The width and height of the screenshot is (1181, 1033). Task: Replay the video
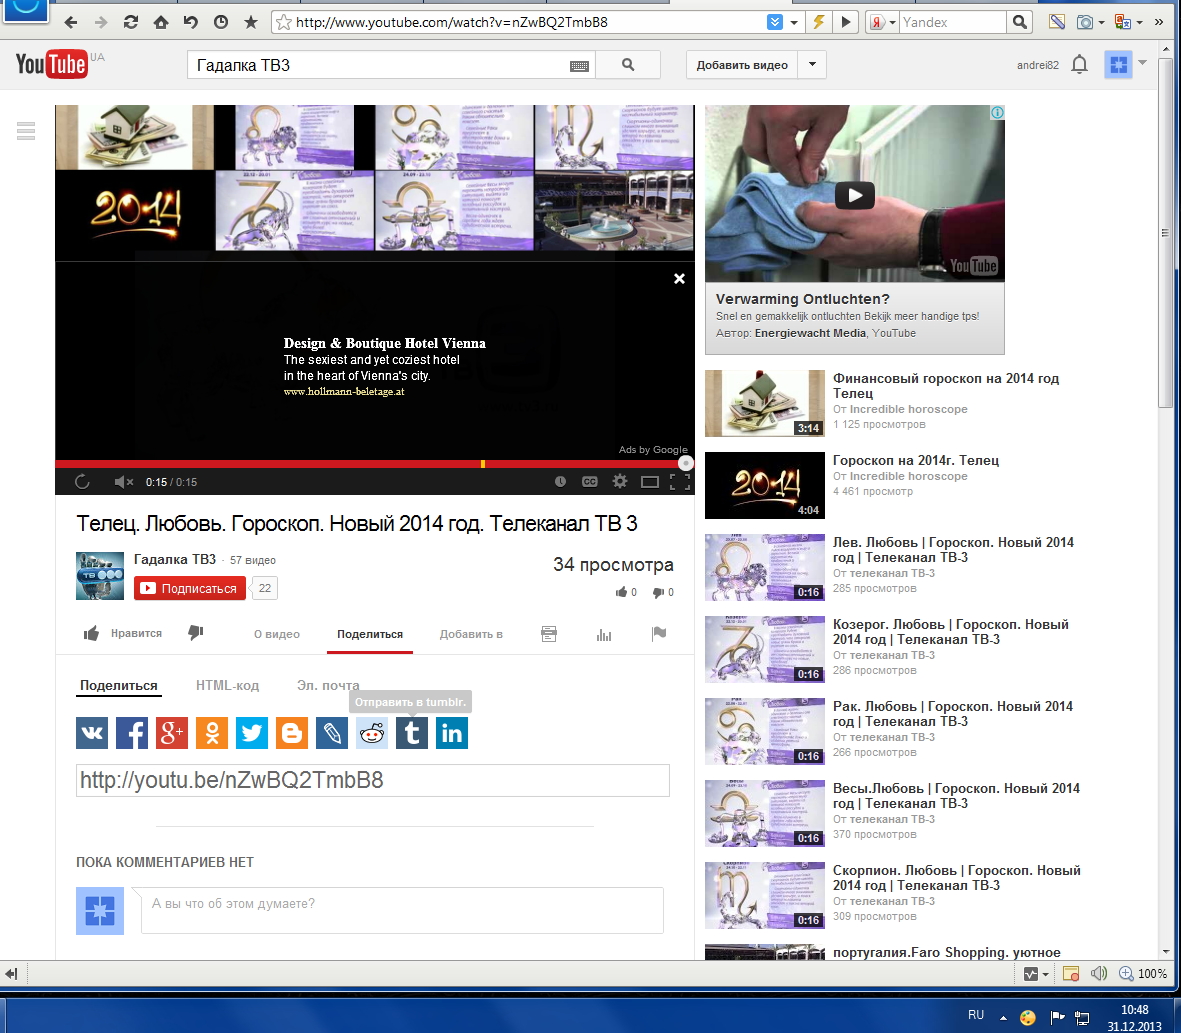[82, 482]
